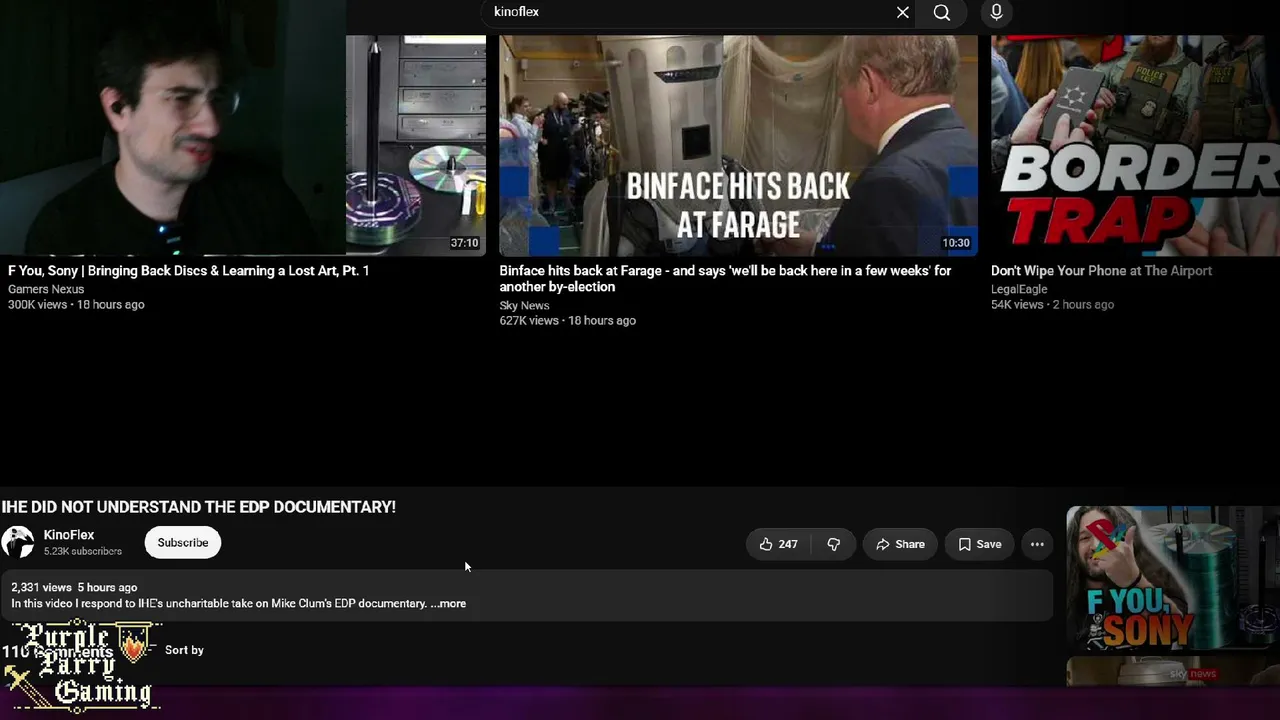Open the discs thumbnail with 37:10 duration
The height and width of the screenshot is (720, 1280).
pos(416,146)
